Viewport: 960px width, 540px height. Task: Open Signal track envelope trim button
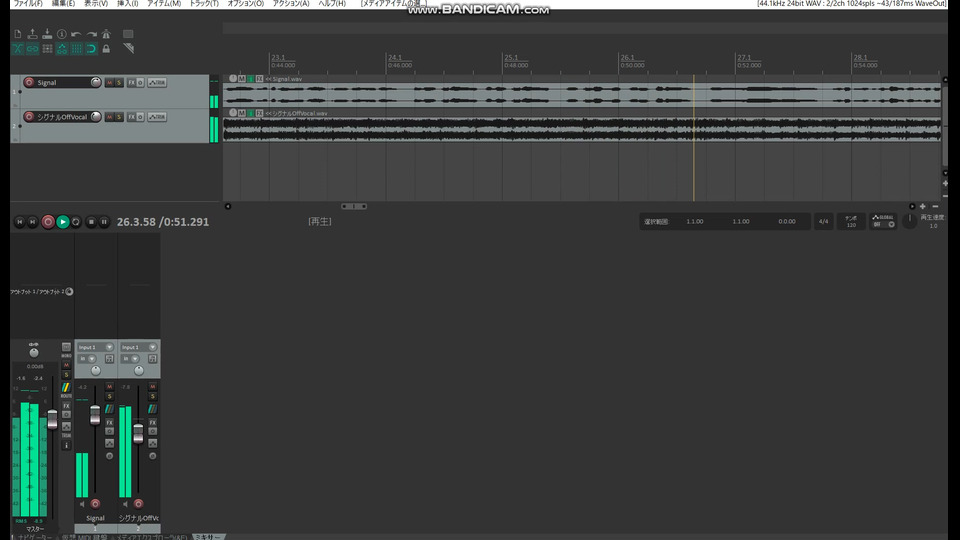[x=157, y=83]
